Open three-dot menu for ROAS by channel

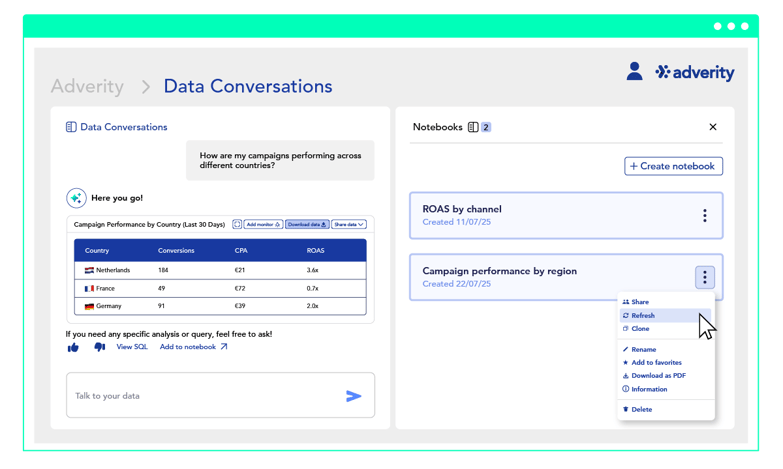704,216
